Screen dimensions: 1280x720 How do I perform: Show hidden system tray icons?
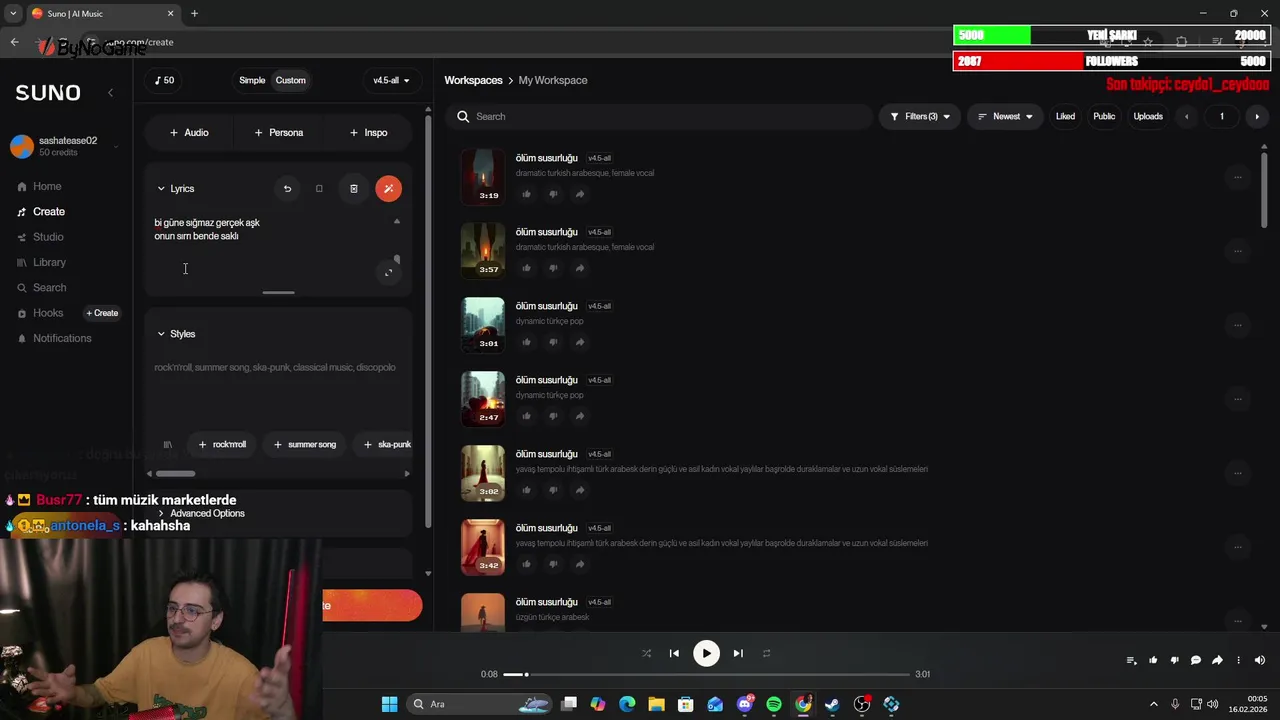[1153, 704]
